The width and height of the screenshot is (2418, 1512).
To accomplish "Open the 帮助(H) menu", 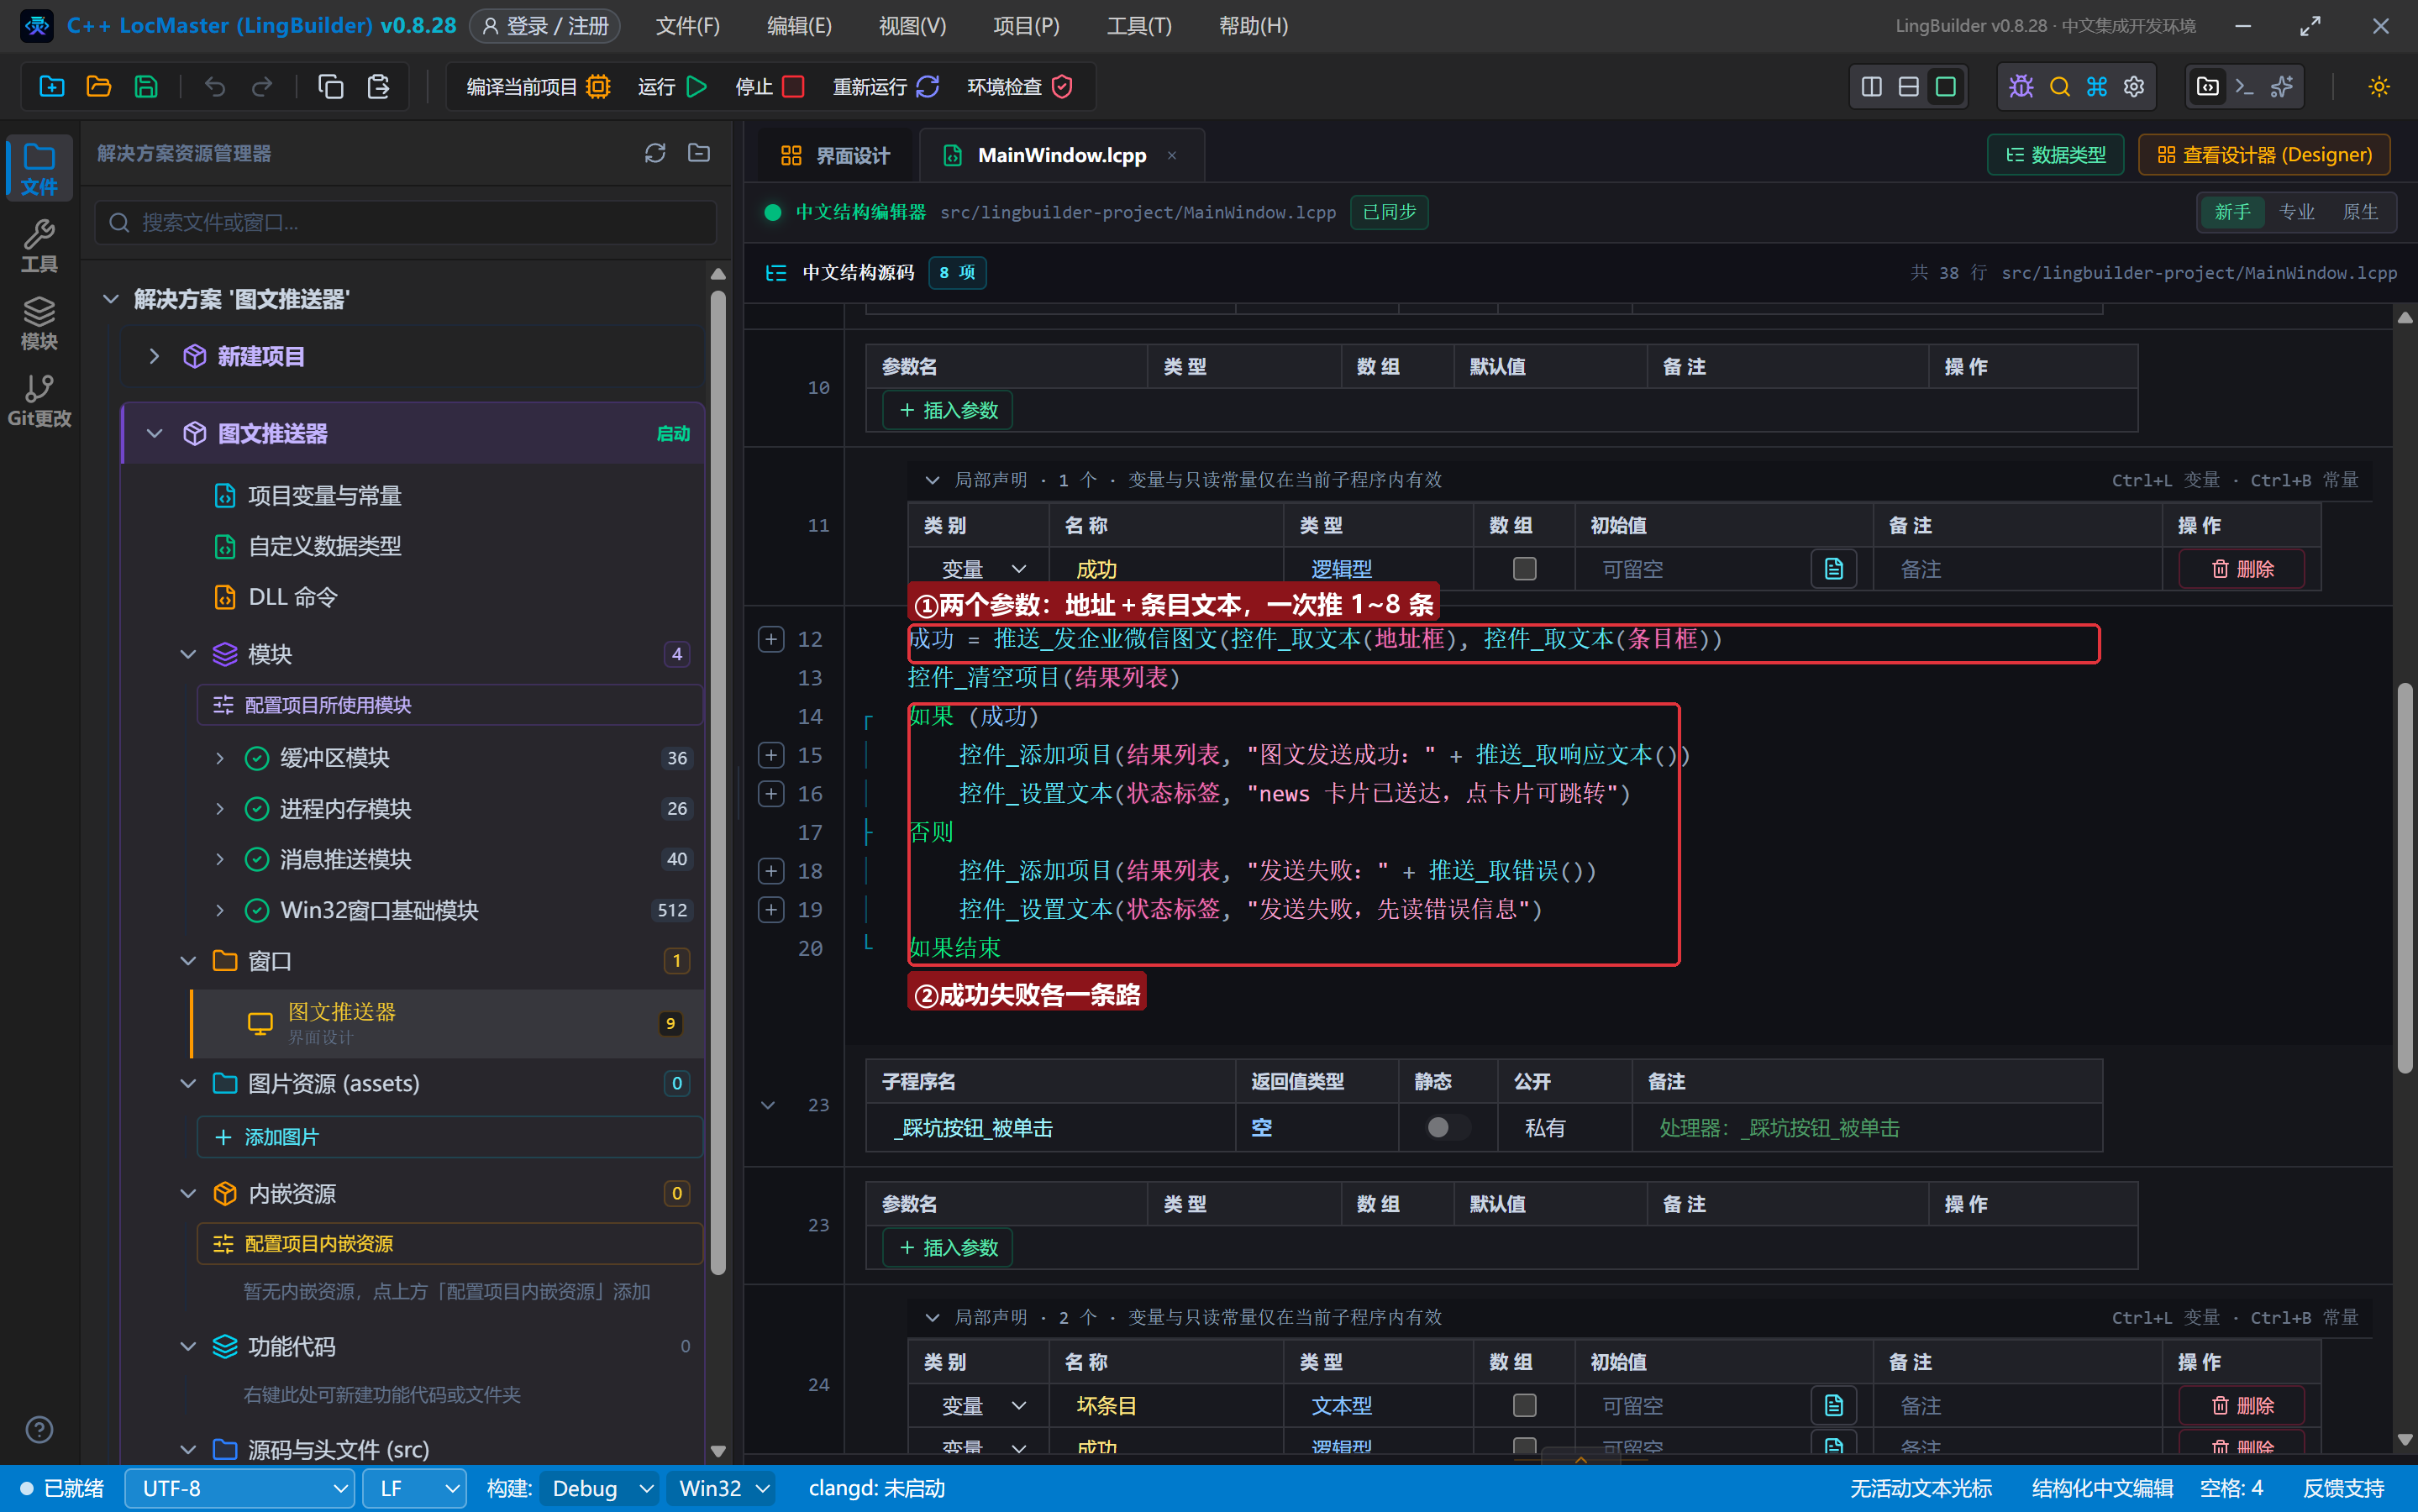I will (x=1253, y=26).
